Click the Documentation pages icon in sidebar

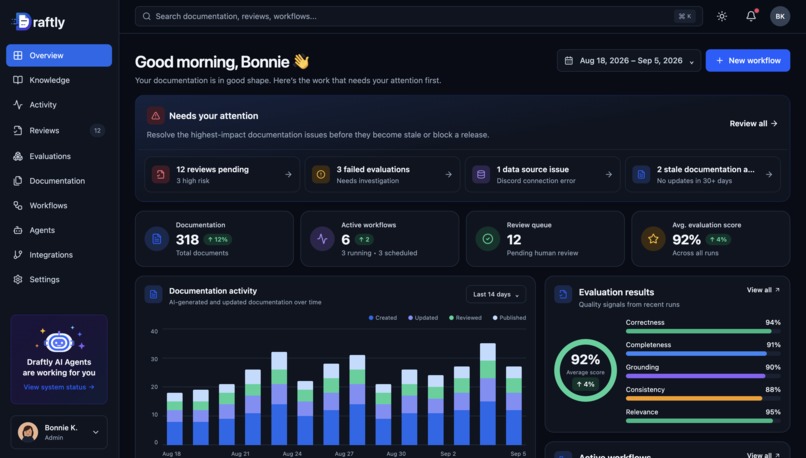pyautogui.click(x=18, y=181)
